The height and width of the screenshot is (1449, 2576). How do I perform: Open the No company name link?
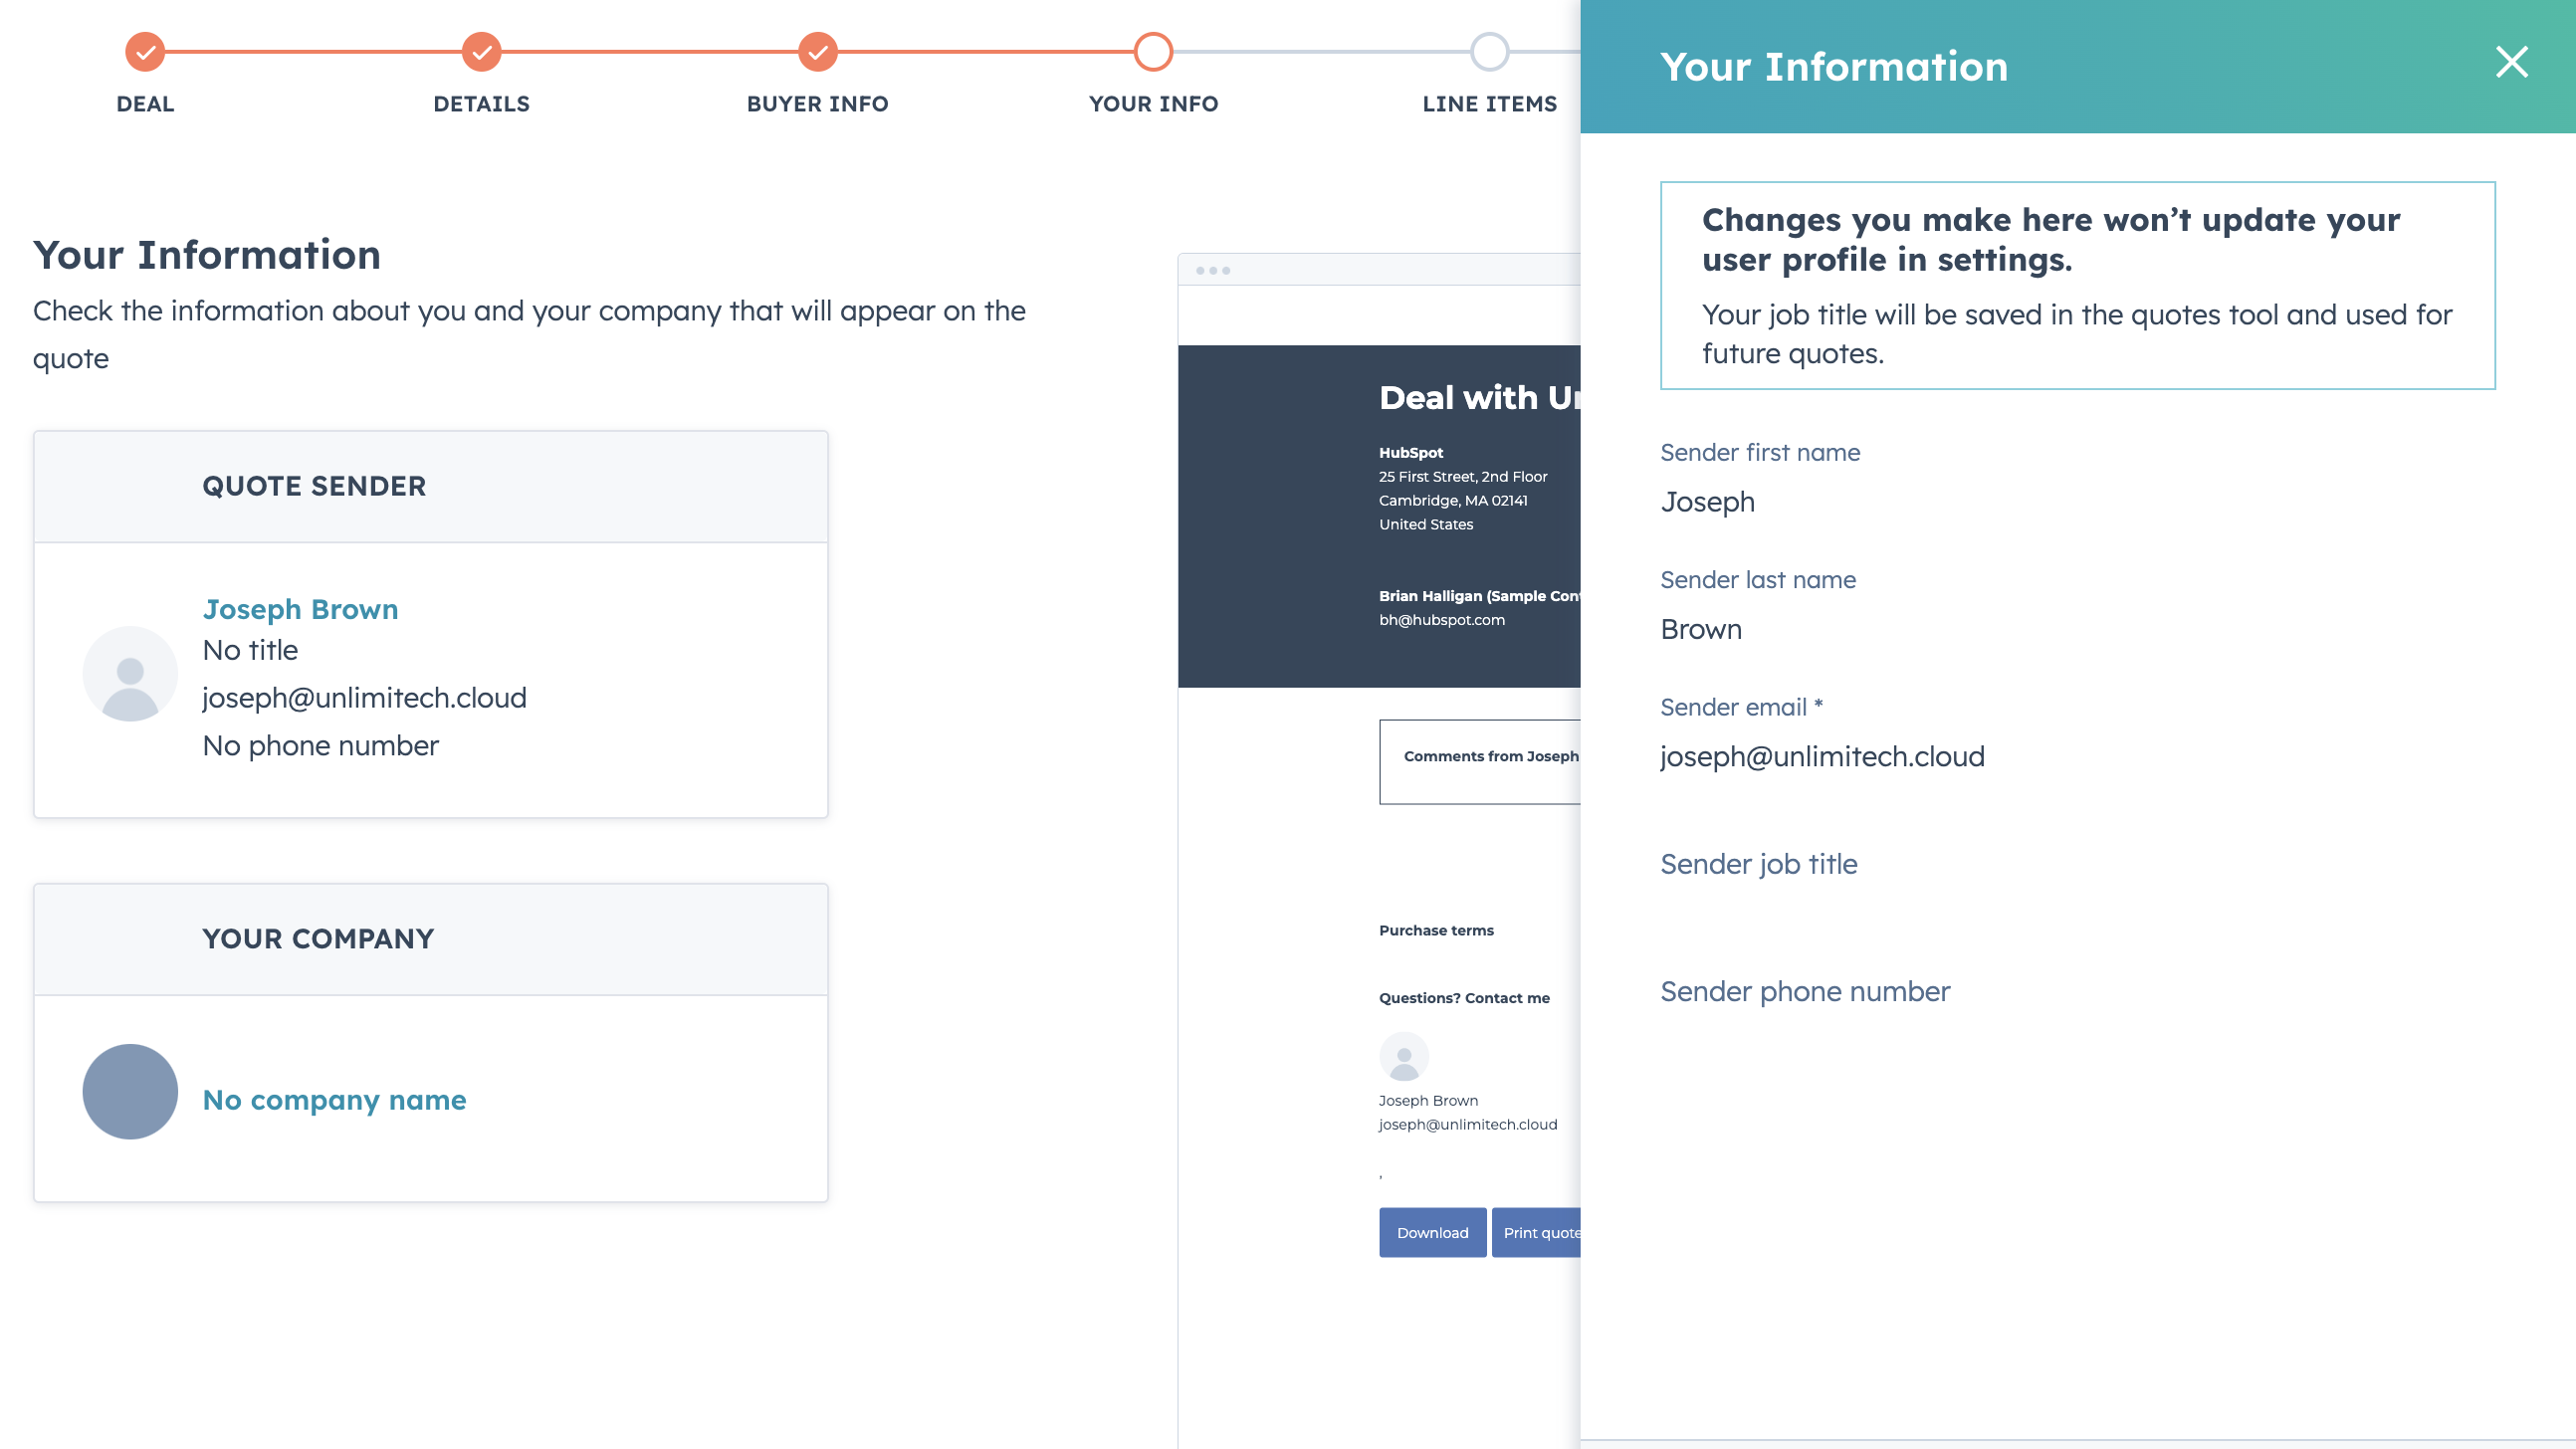coord(334,1100)
